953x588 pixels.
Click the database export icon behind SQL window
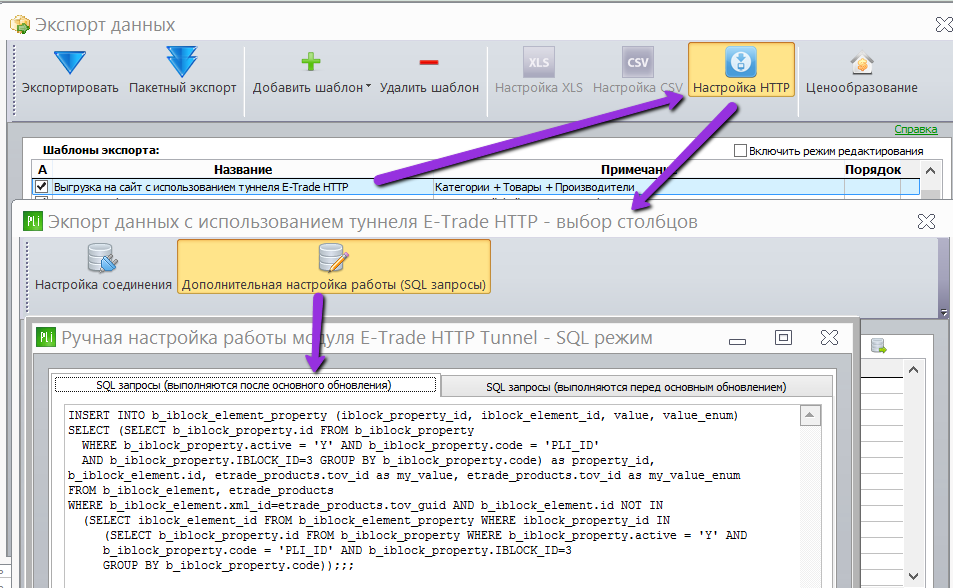tap(878, 346)
